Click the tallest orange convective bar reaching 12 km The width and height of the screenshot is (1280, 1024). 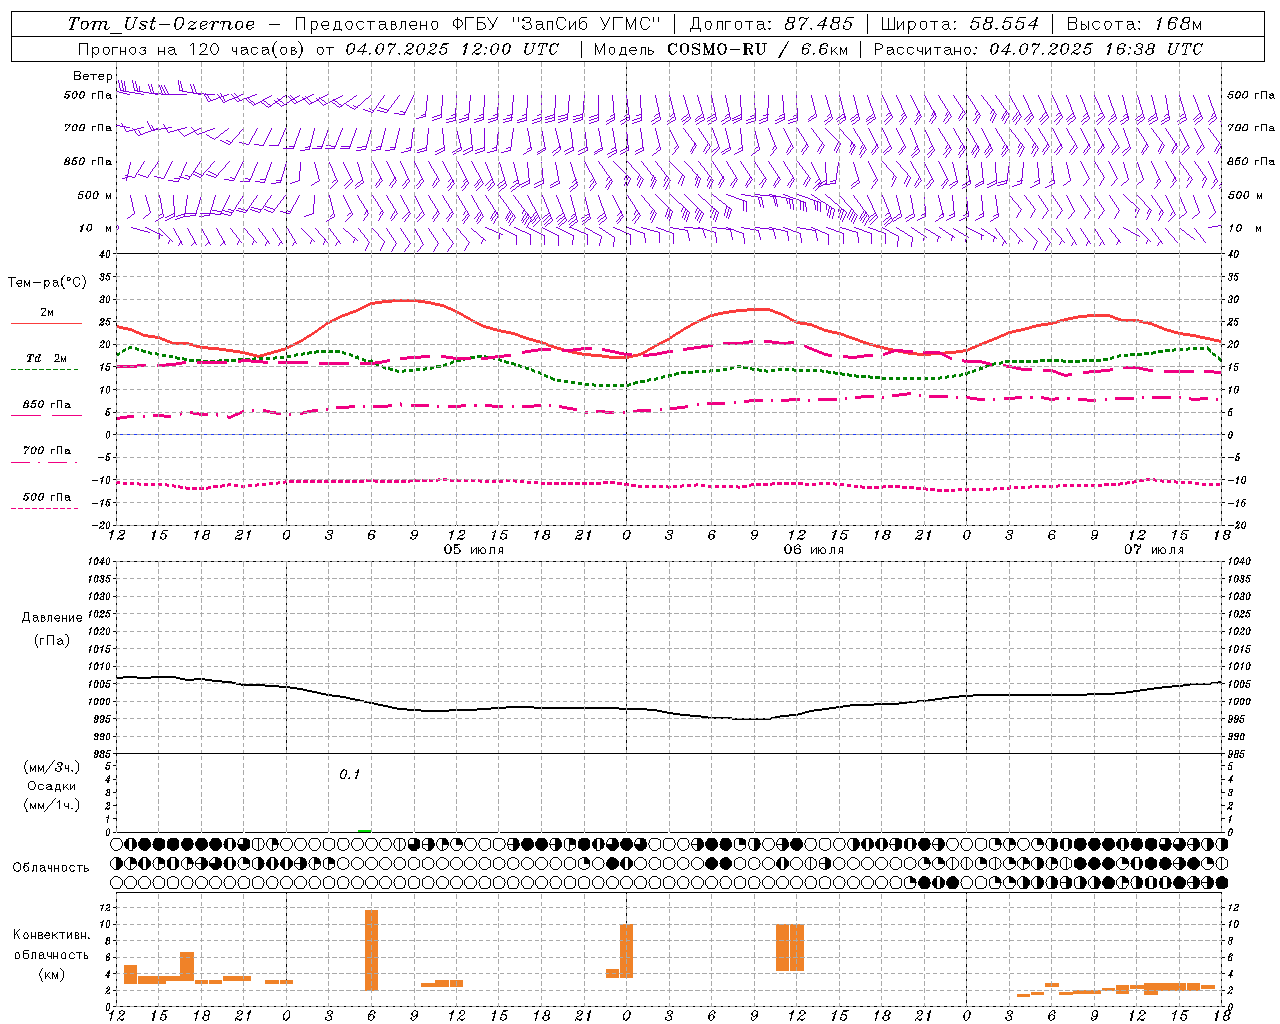coord(371,950)
